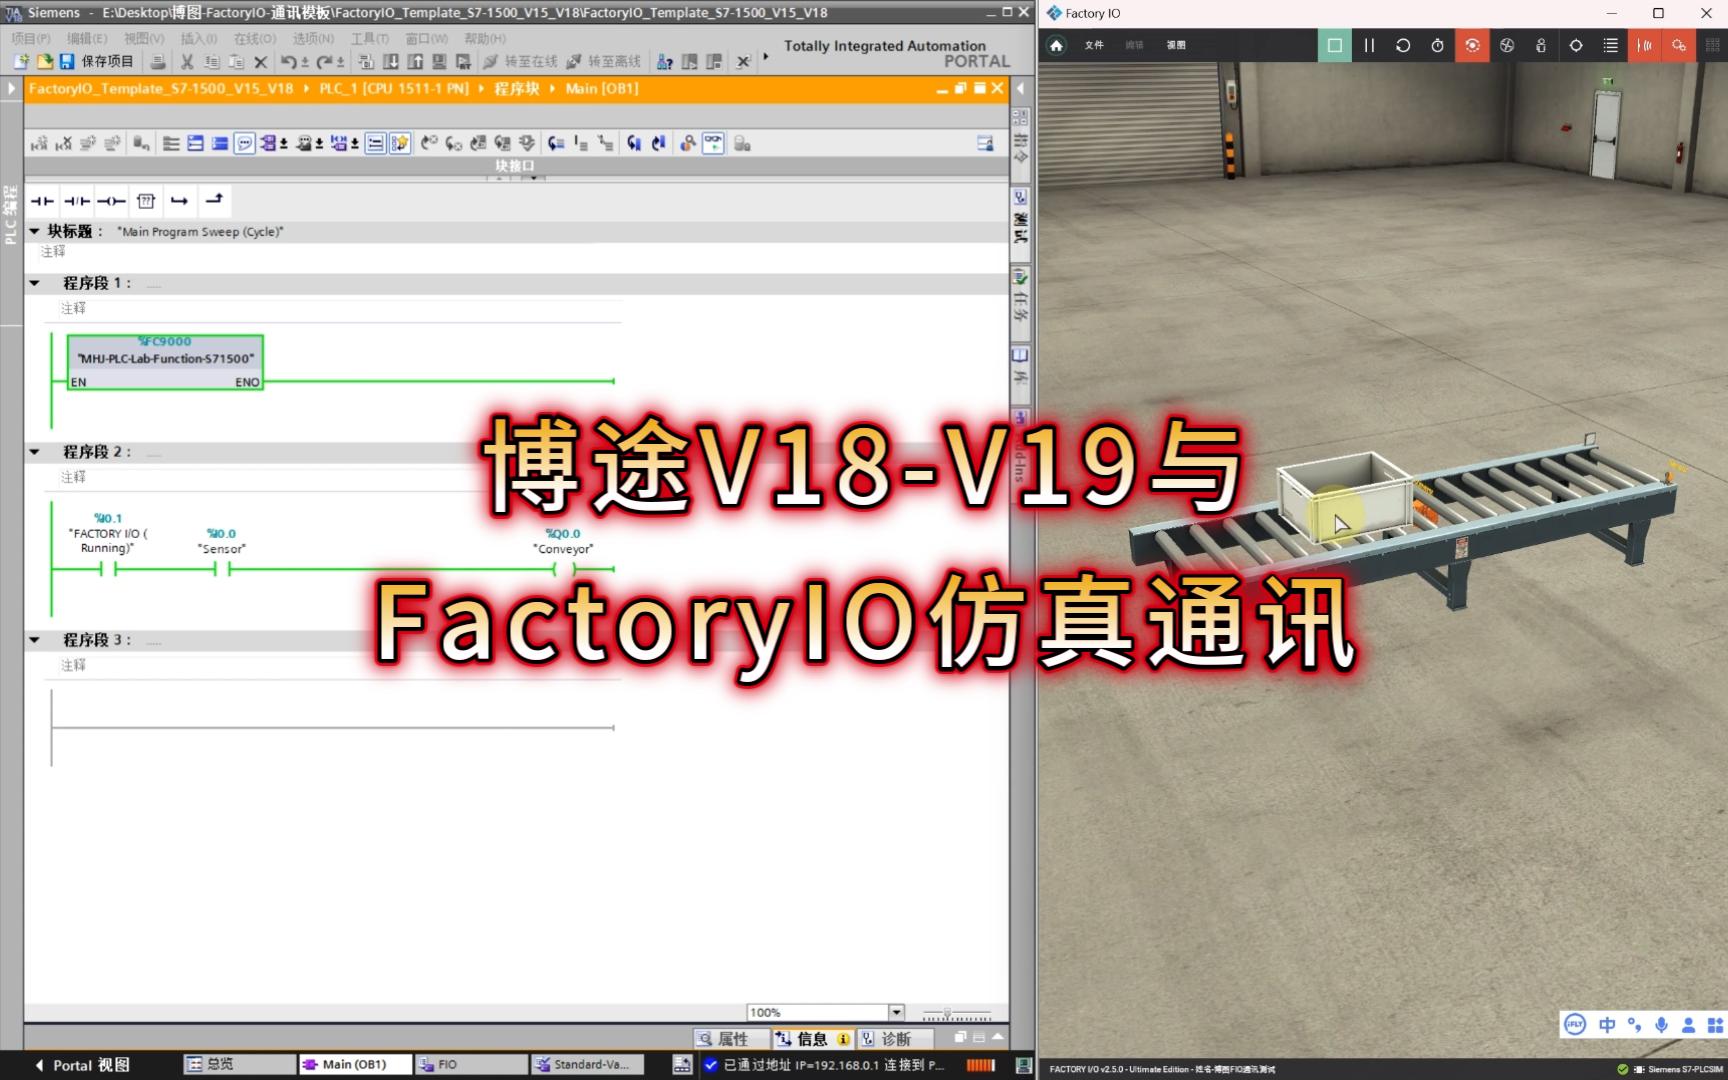The width and height of the screenshot is (1728, 1080).
Task: Click the Factory IO home icon
Action: (x=1056, y=45)
